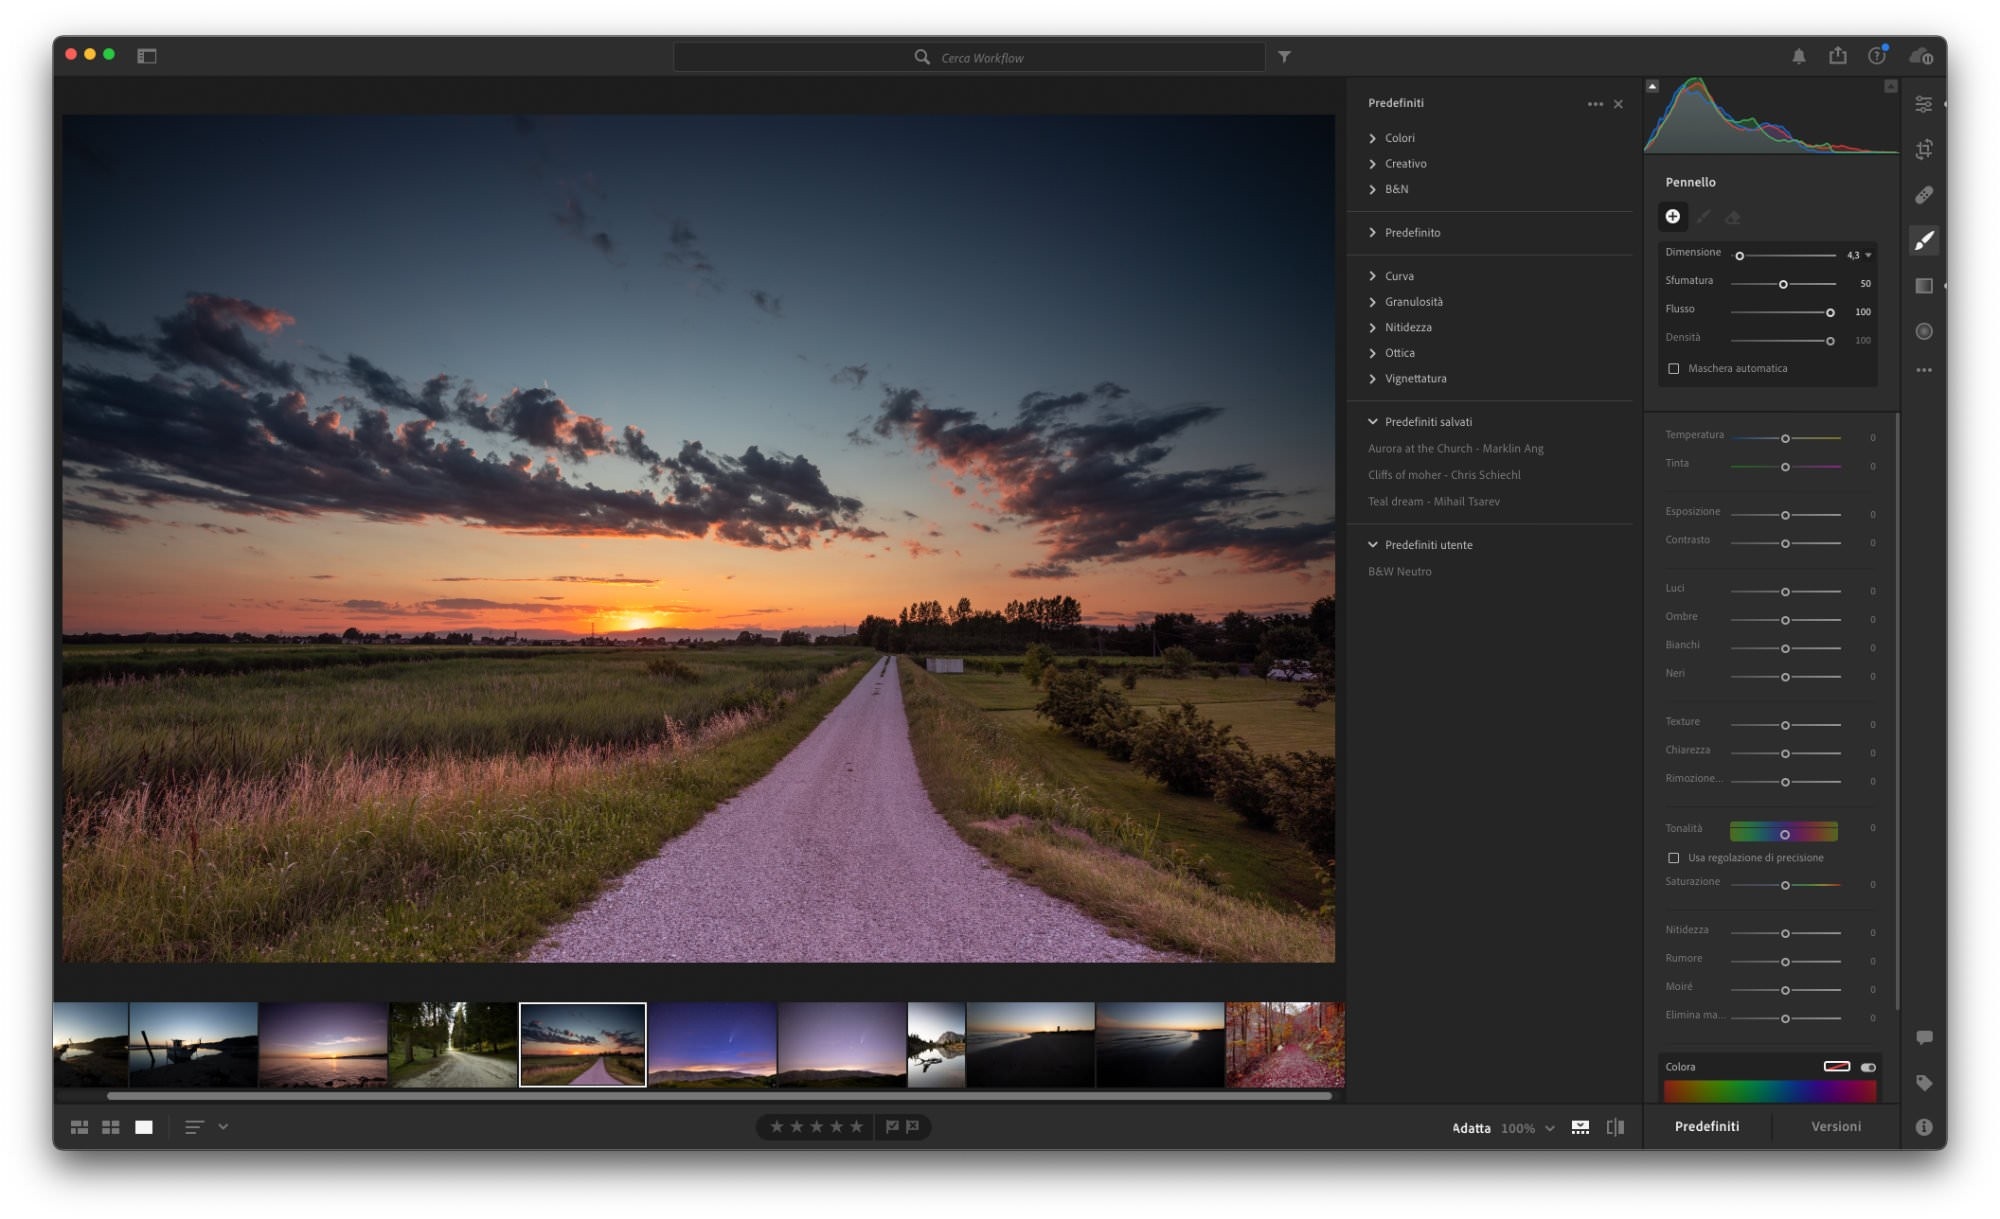Viewport: 2000px width, 1219px height.
Task: Select the Predefiniti bottom tab
Action: pyautogui.click(x=1706, y=1127)
